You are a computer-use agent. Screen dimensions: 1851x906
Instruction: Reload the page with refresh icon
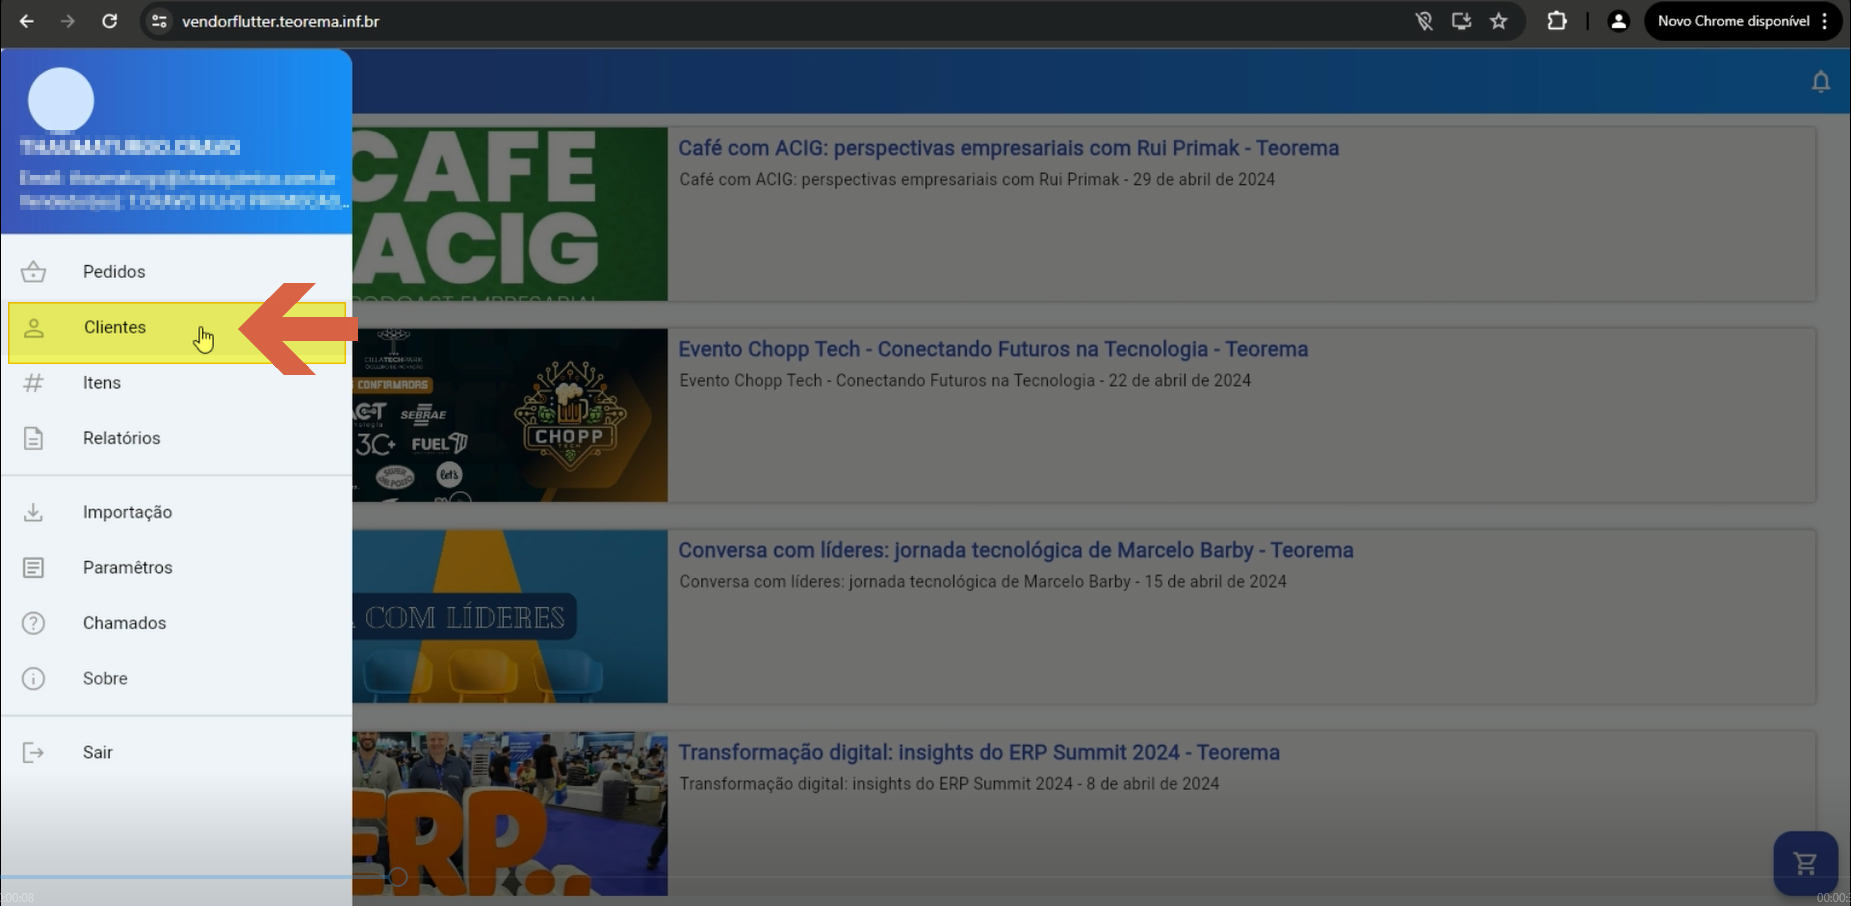109,21
